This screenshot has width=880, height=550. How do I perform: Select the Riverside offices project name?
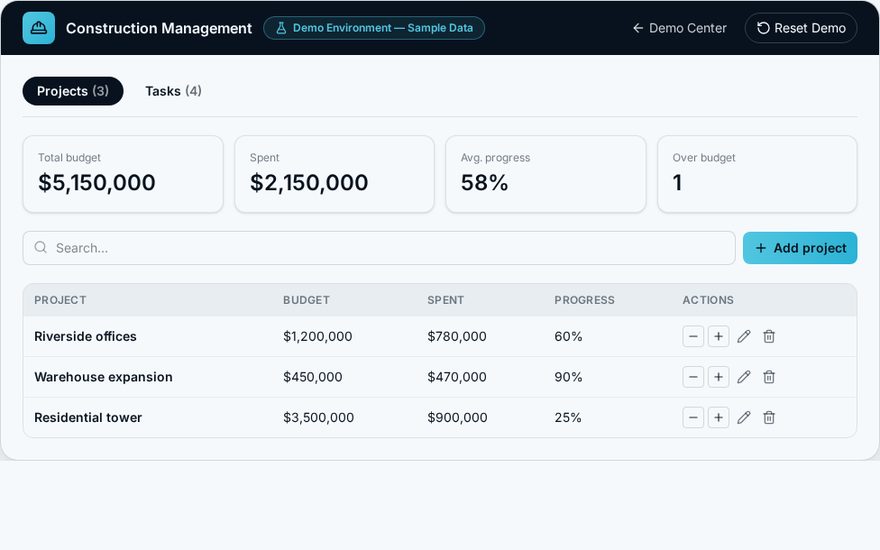click(x=85, y=337)
